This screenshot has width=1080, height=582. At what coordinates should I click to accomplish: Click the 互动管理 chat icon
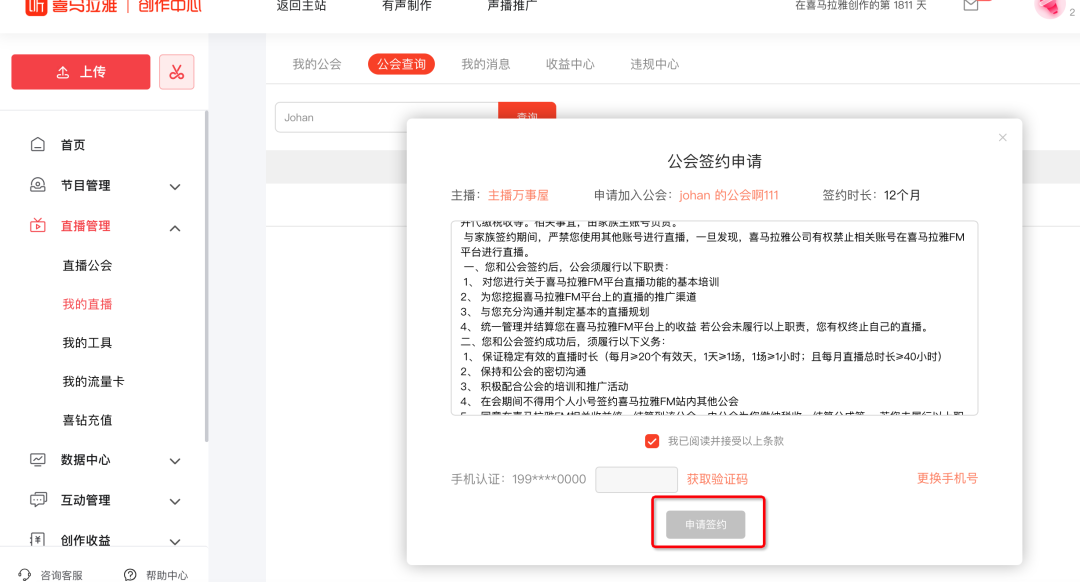point(38,500)
